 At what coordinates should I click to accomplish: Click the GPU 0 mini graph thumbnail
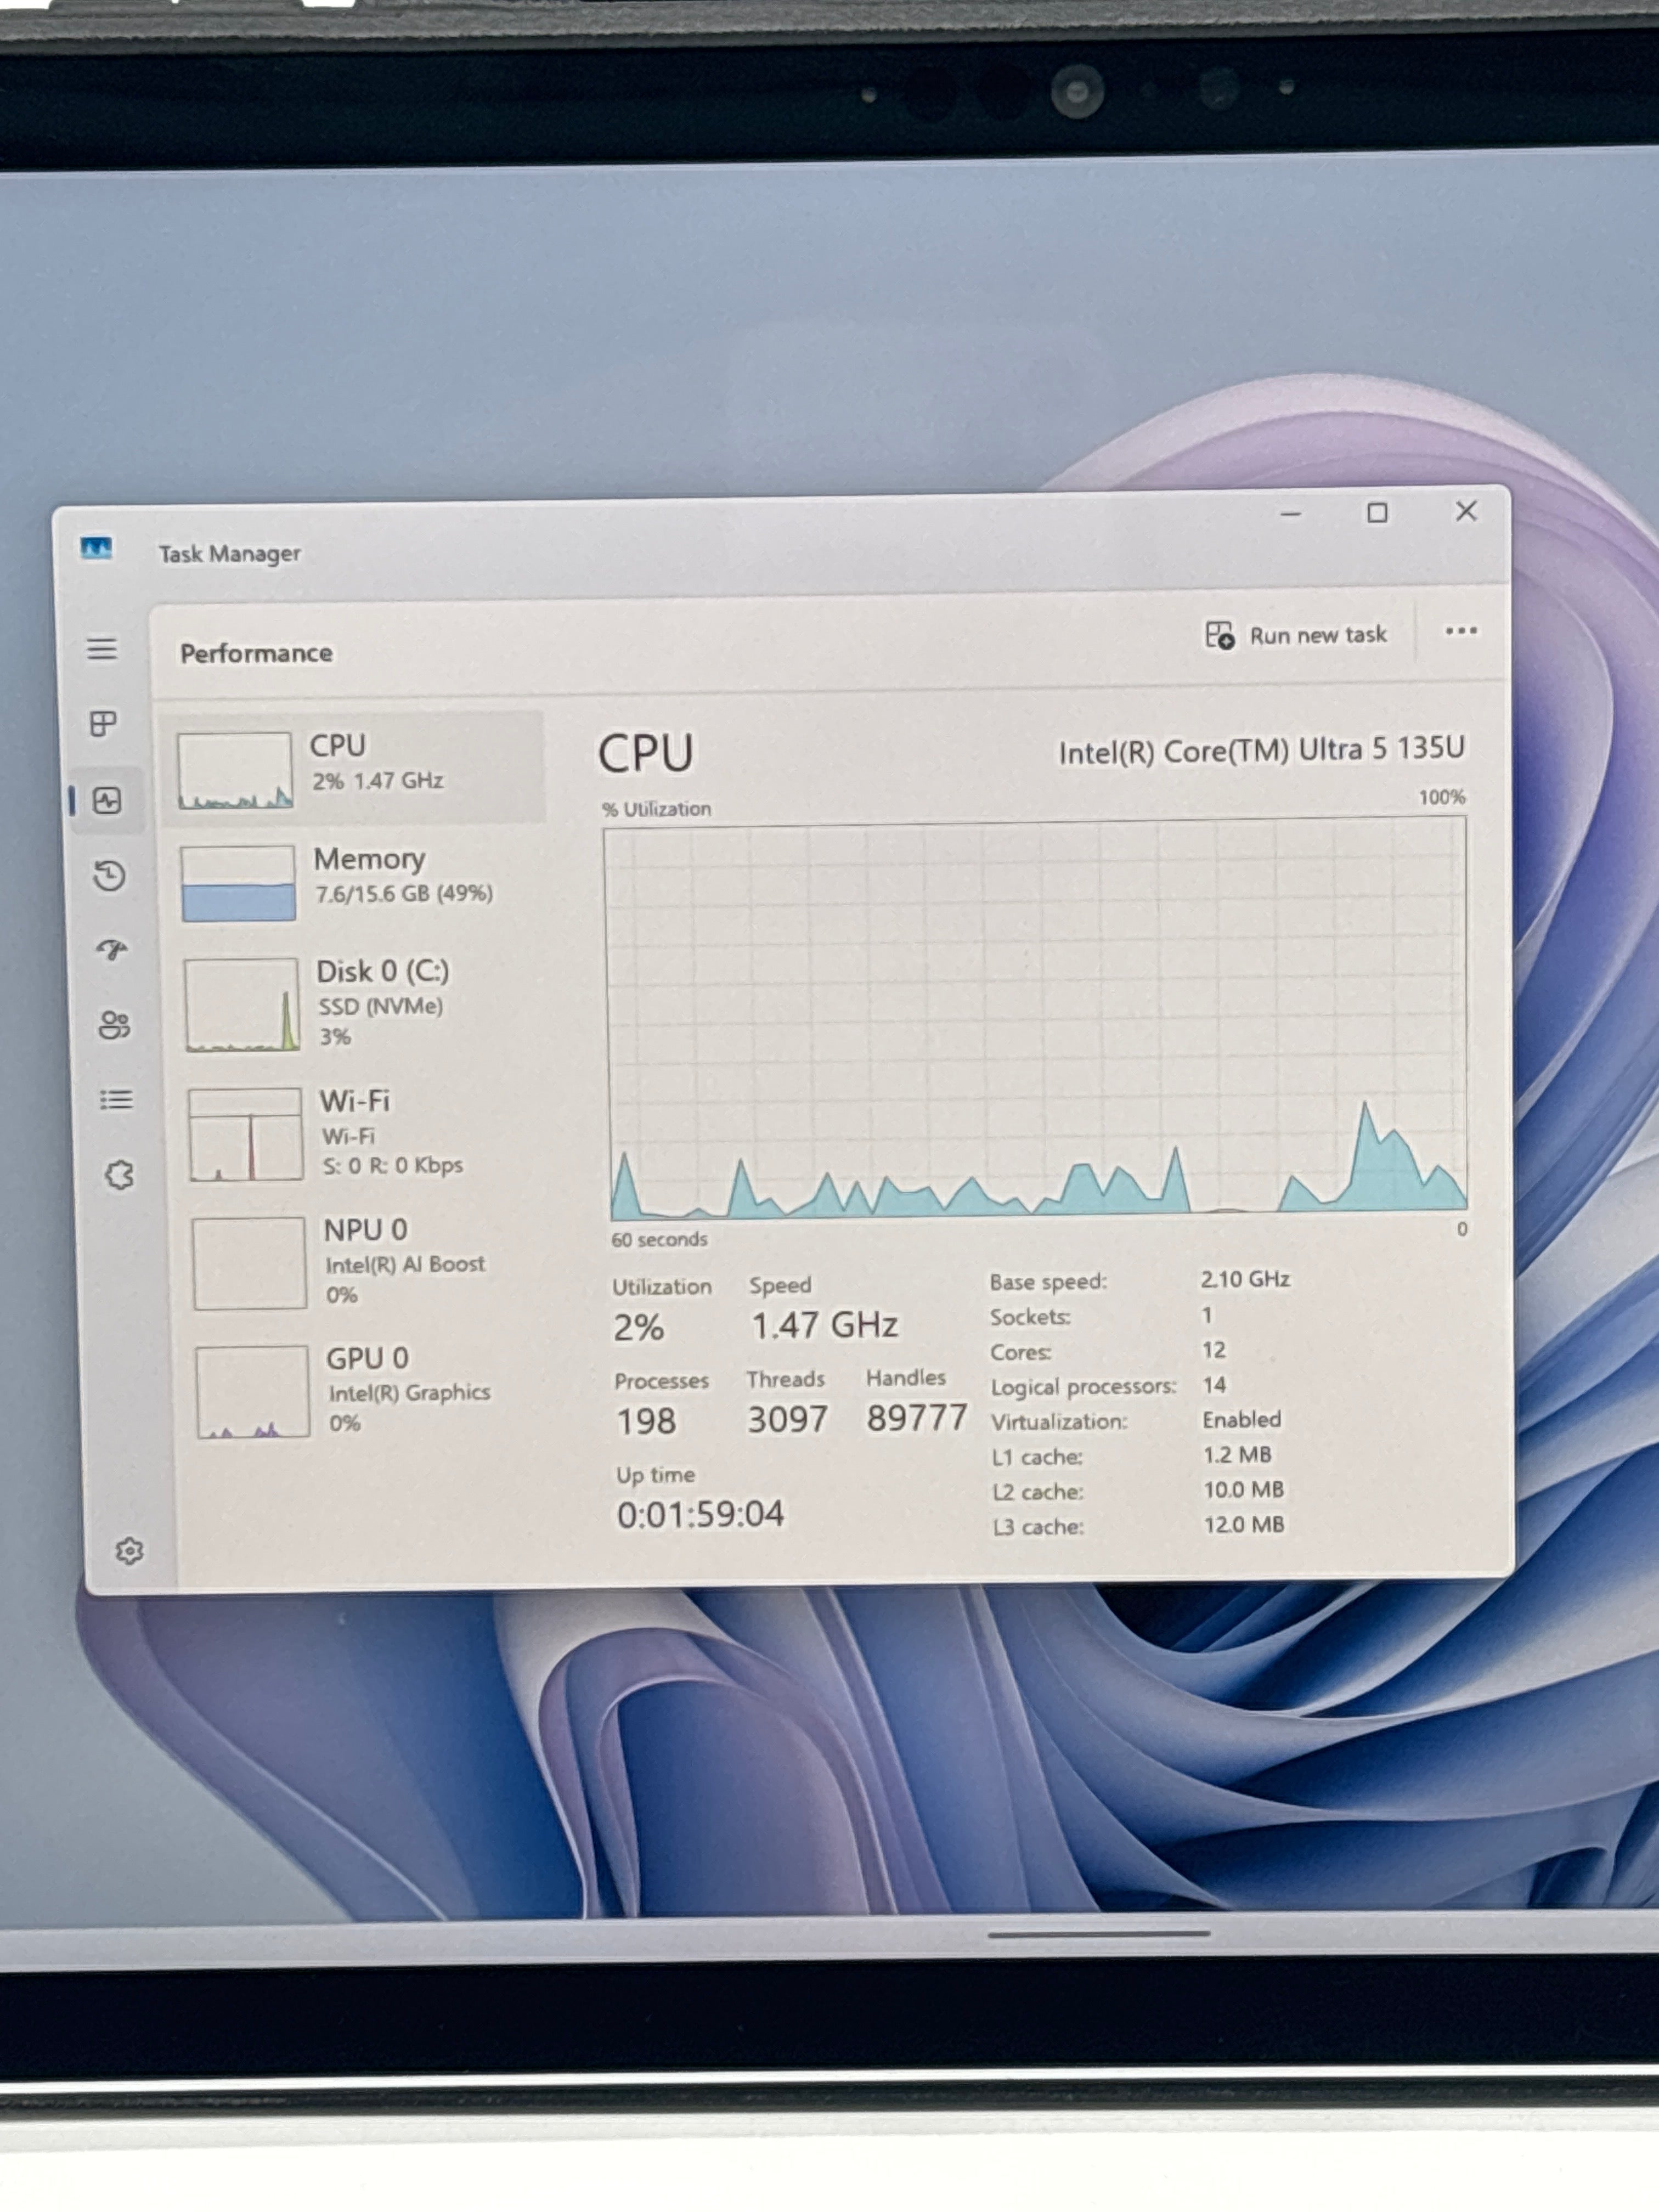[252, 1391]
